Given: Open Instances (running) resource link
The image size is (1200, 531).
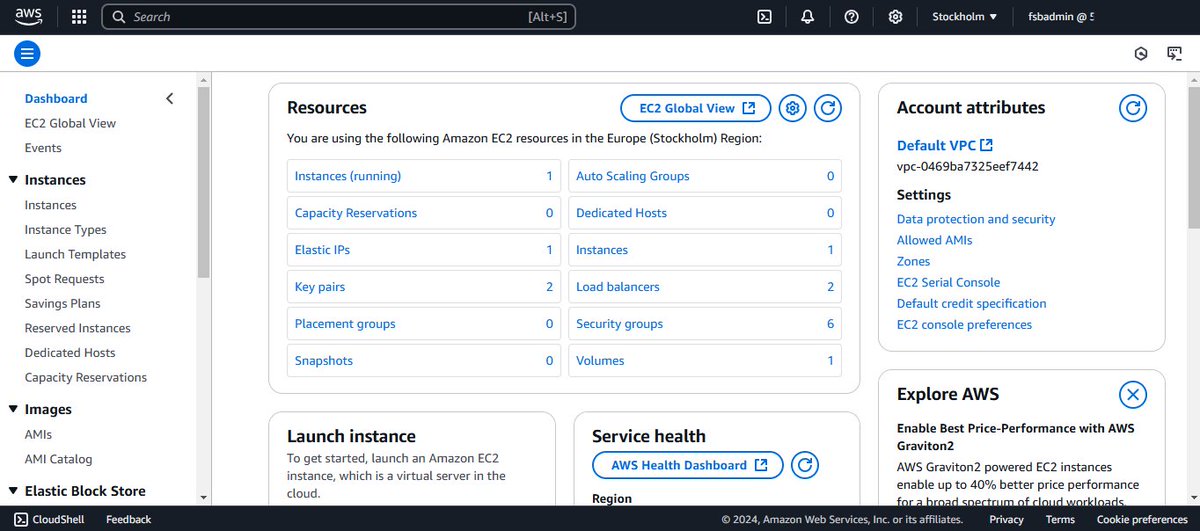Looking at the screenshot, I should coord(347,176).
